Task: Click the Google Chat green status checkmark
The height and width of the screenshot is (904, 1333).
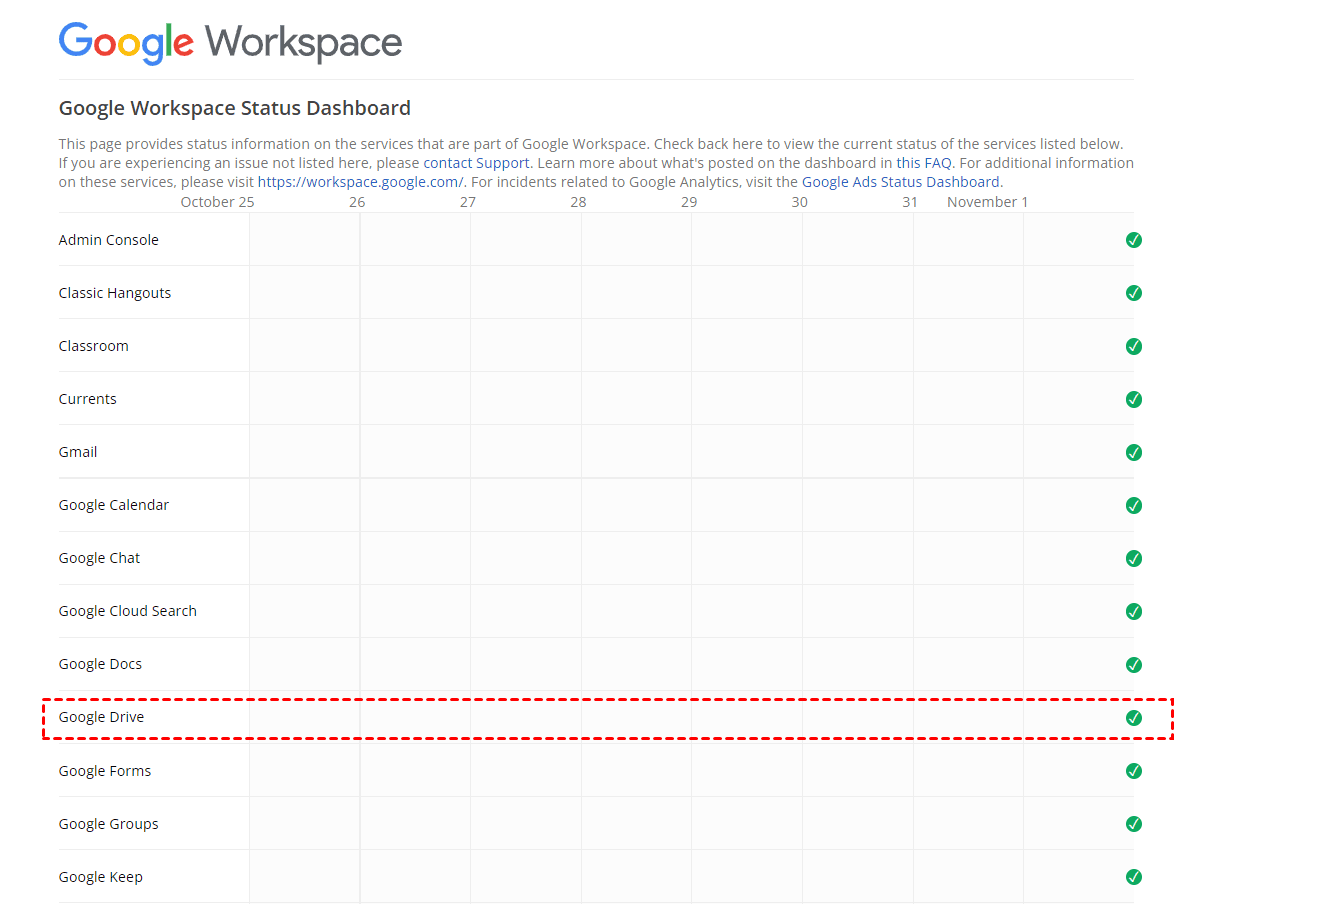Action: 1134,558
